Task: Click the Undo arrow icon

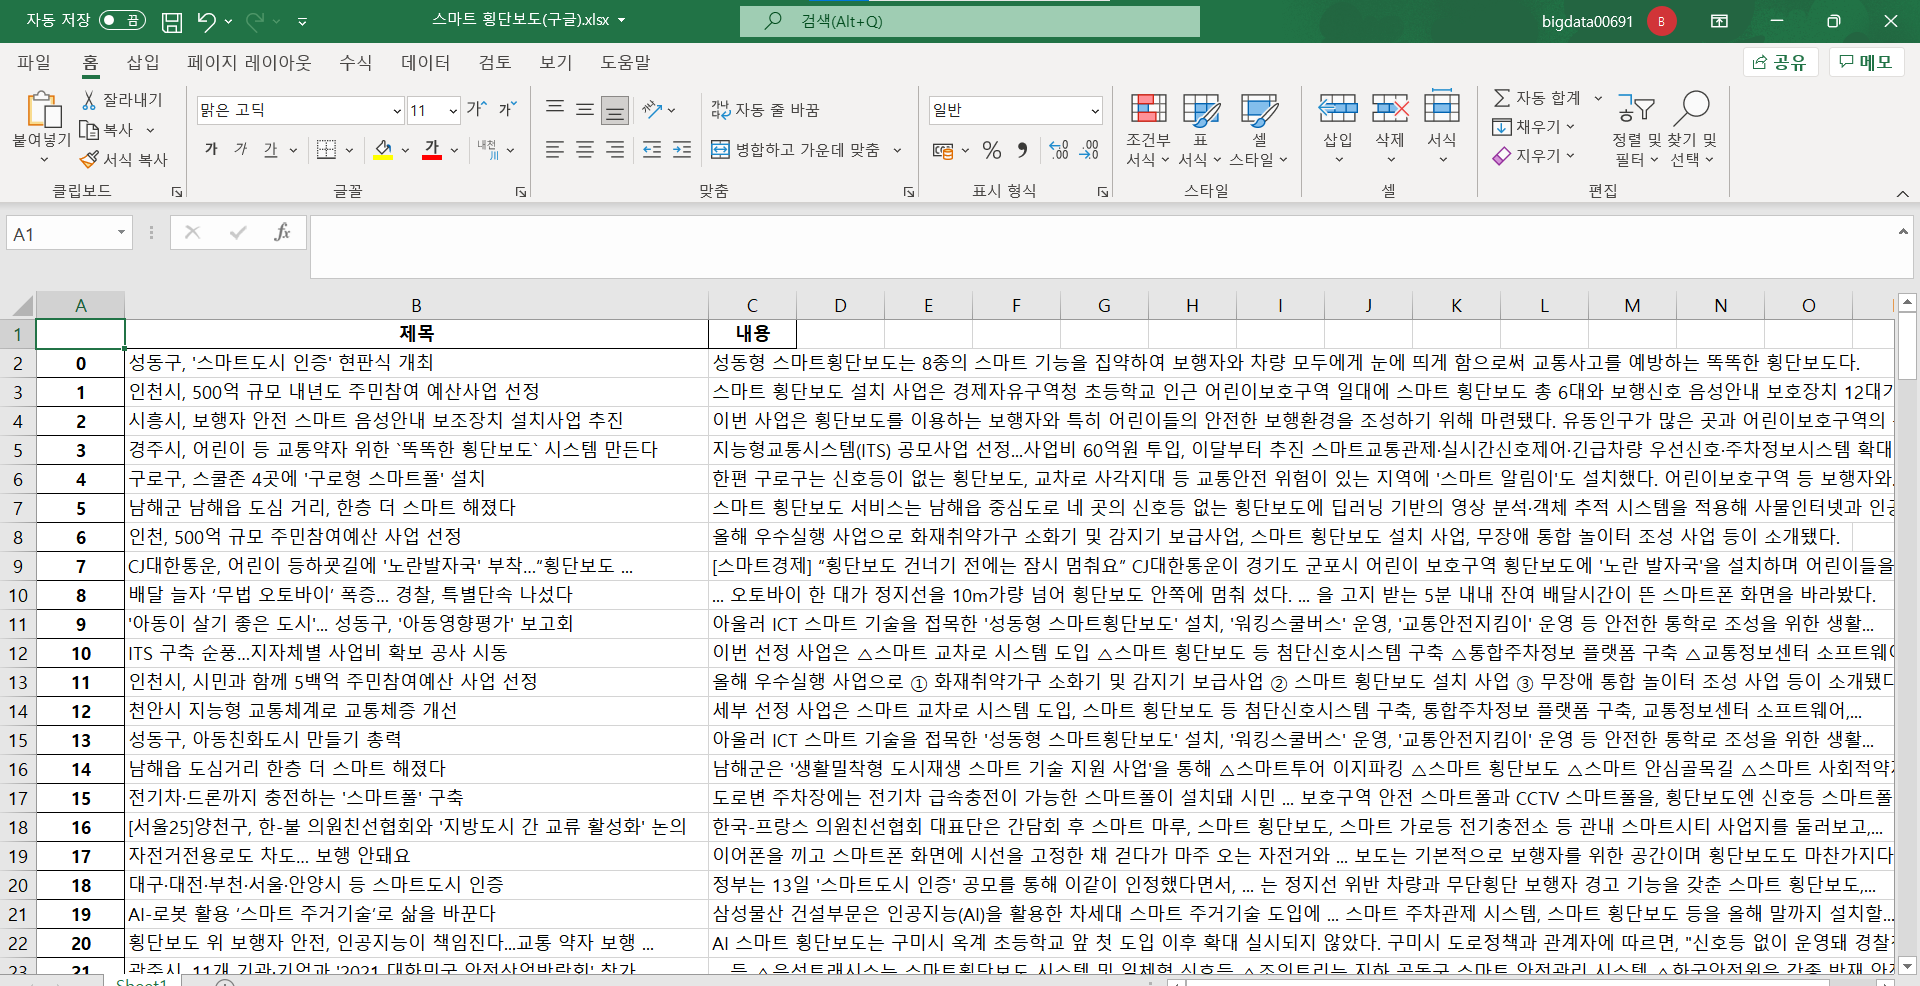Action: point(206,21)
